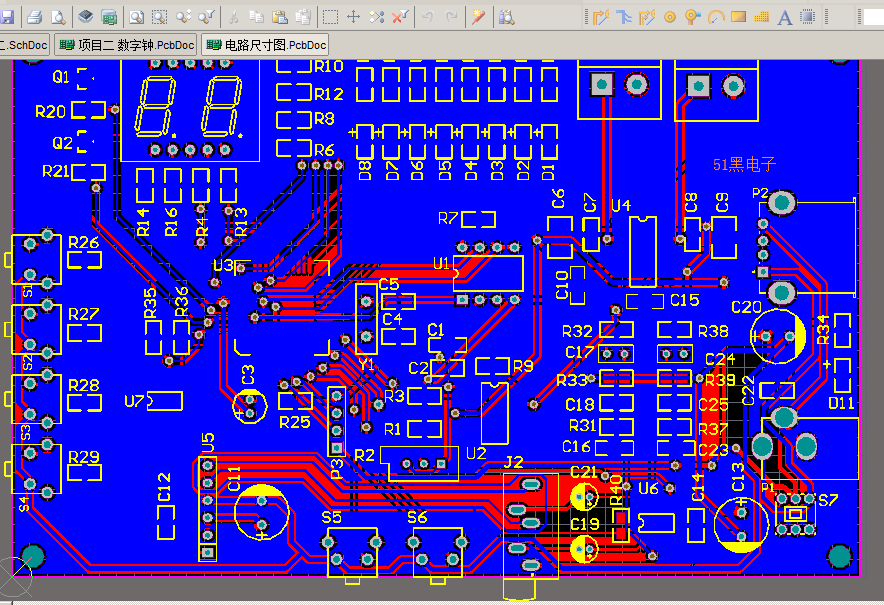This screenshot has width=884, height=605.
Task: Select the U4 designator label
Action: tap(621, 206)
